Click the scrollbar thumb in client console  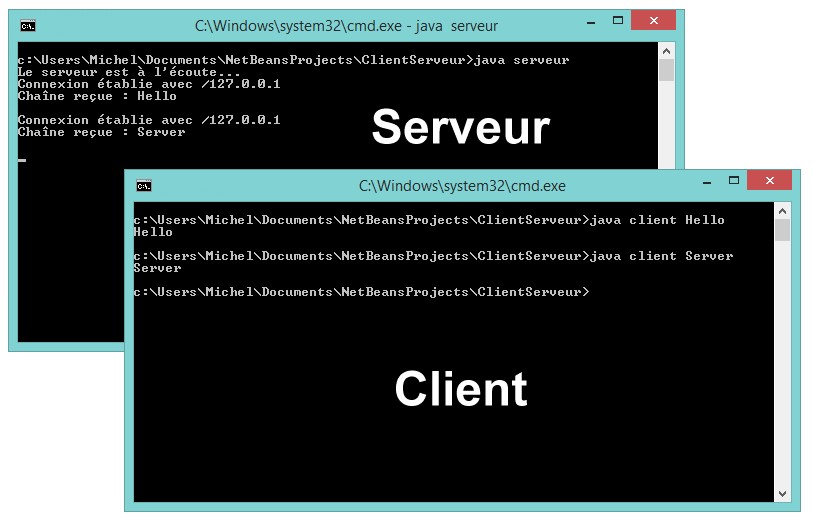[x=782, y=230]
